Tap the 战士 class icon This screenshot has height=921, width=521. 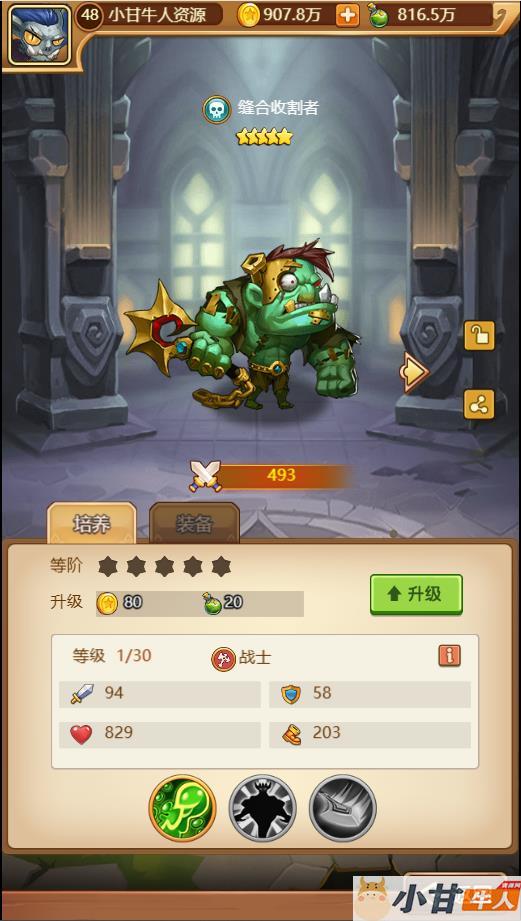pyautogui.click(x=223, y=659)
